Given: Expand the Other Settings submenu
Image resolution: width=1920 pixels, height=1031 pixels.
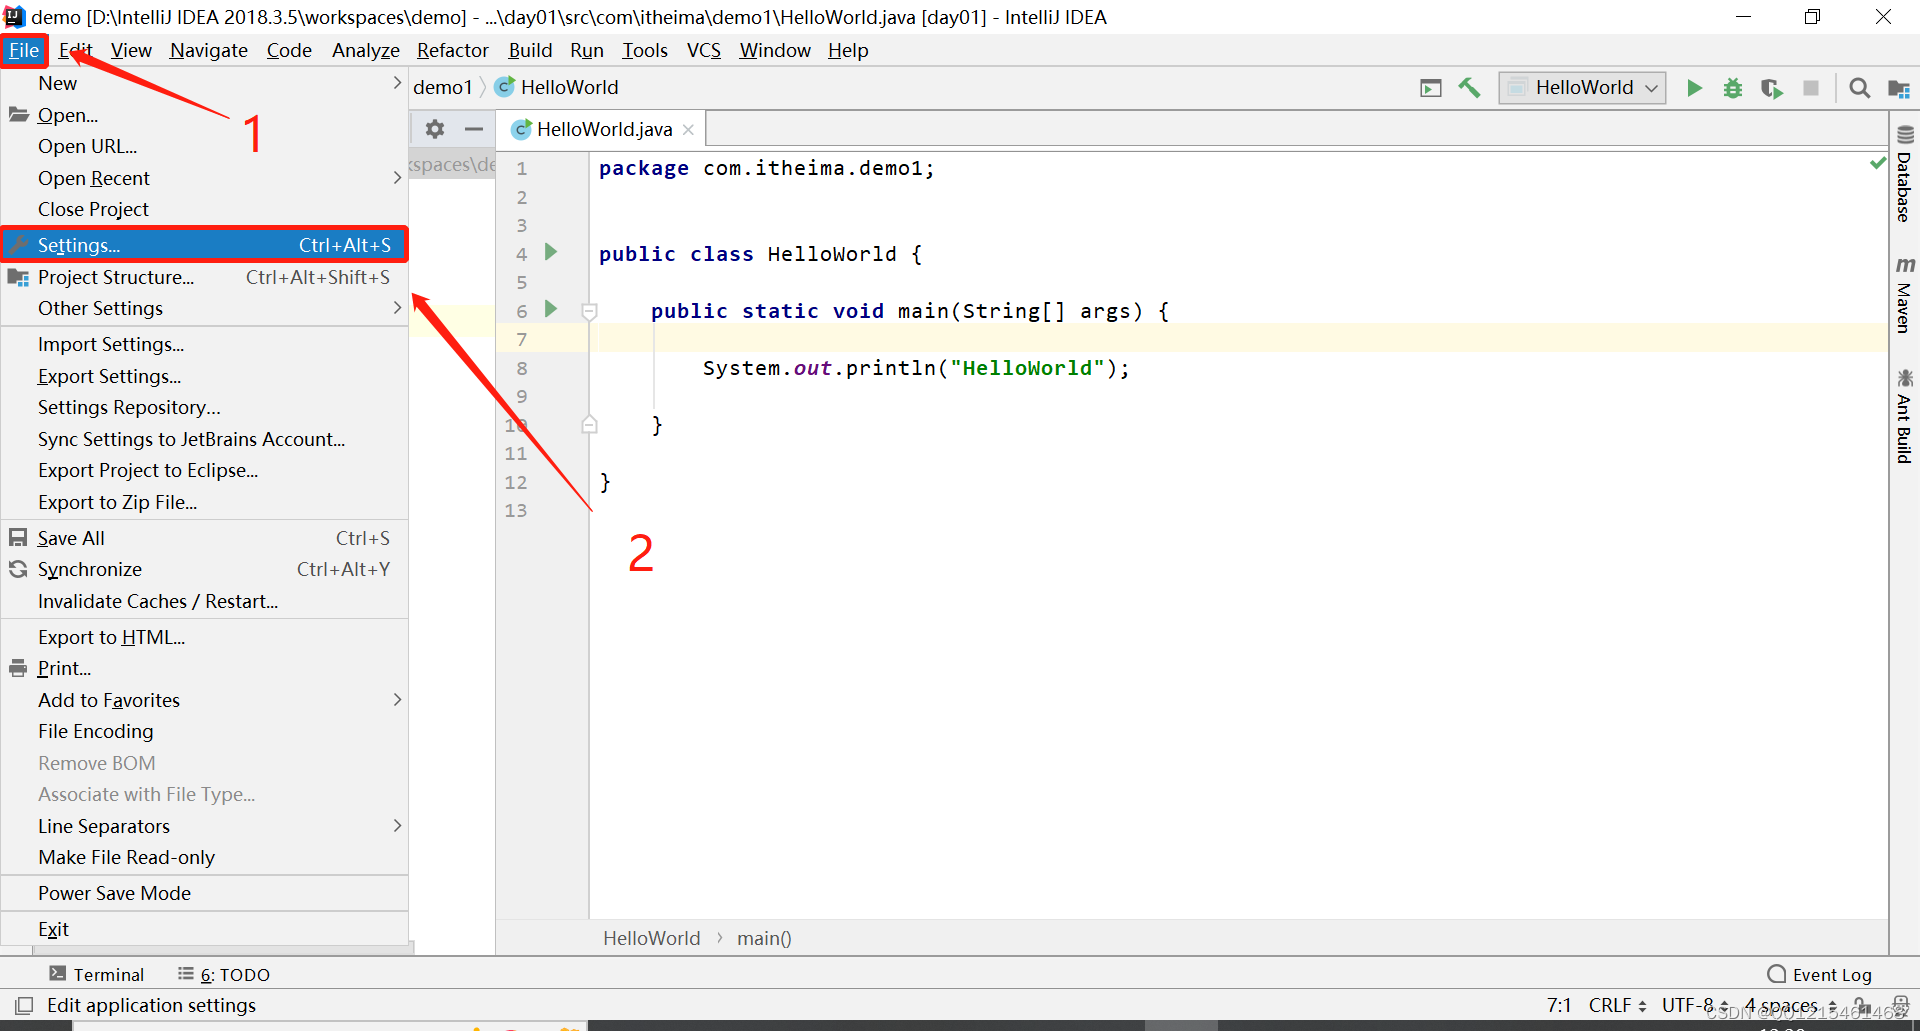Looking at the screenshot, I should click(205, 308).
